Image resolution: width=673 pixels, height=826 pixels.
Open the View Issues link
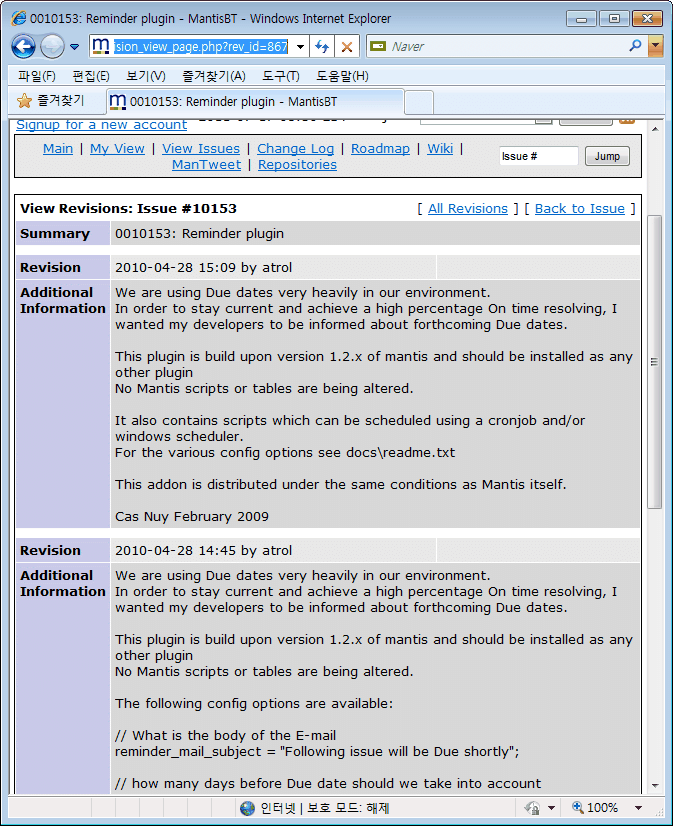point(201,149)
